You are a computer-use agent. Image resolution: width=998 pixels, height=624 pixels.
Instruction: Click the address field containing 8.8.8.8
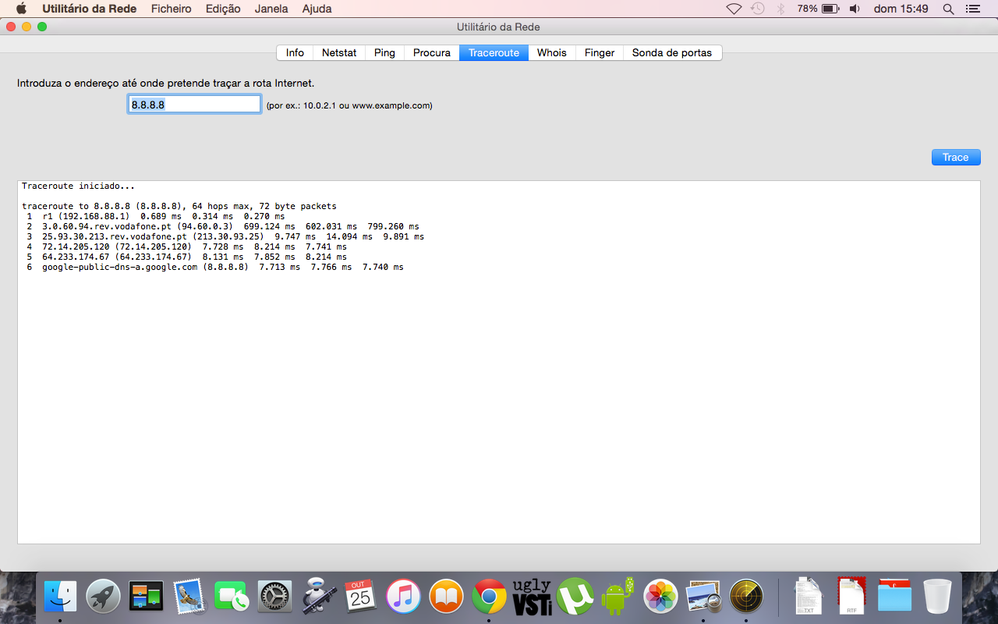[x=194, y=104]
